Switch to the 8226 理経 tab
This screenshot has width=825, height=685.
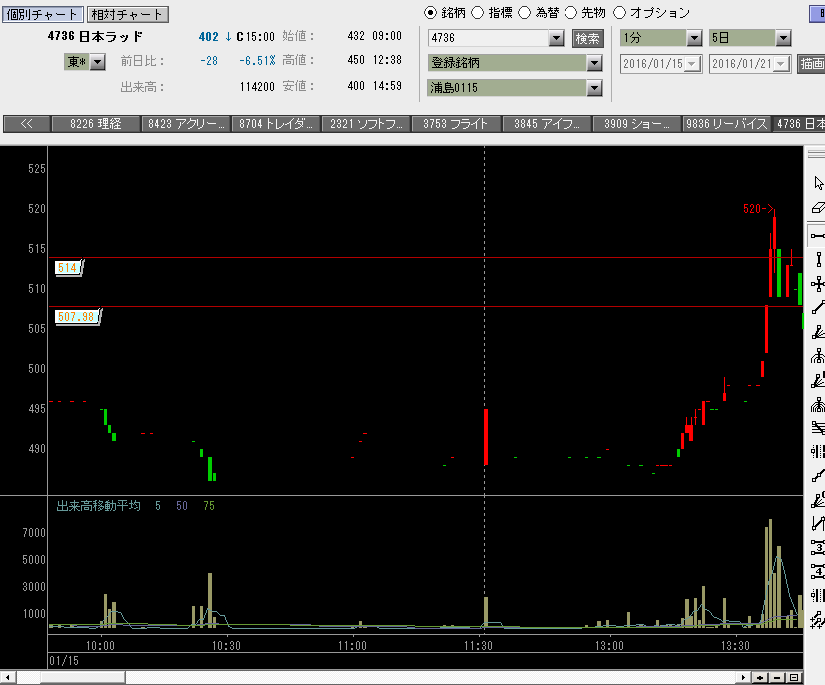[96, 124]
